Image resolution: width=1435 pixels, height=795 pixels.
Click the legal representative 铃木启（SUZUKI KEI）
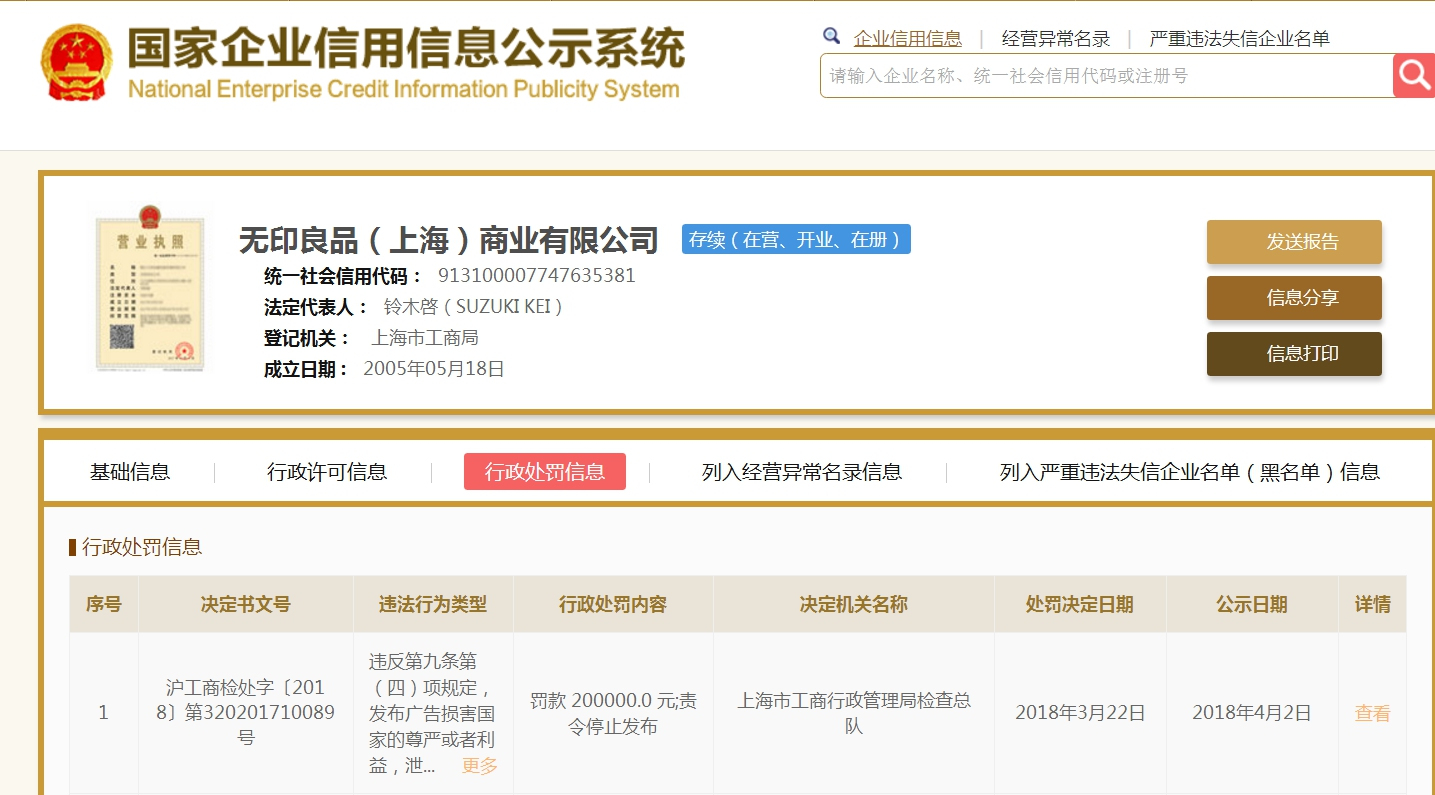pos(473,307)
